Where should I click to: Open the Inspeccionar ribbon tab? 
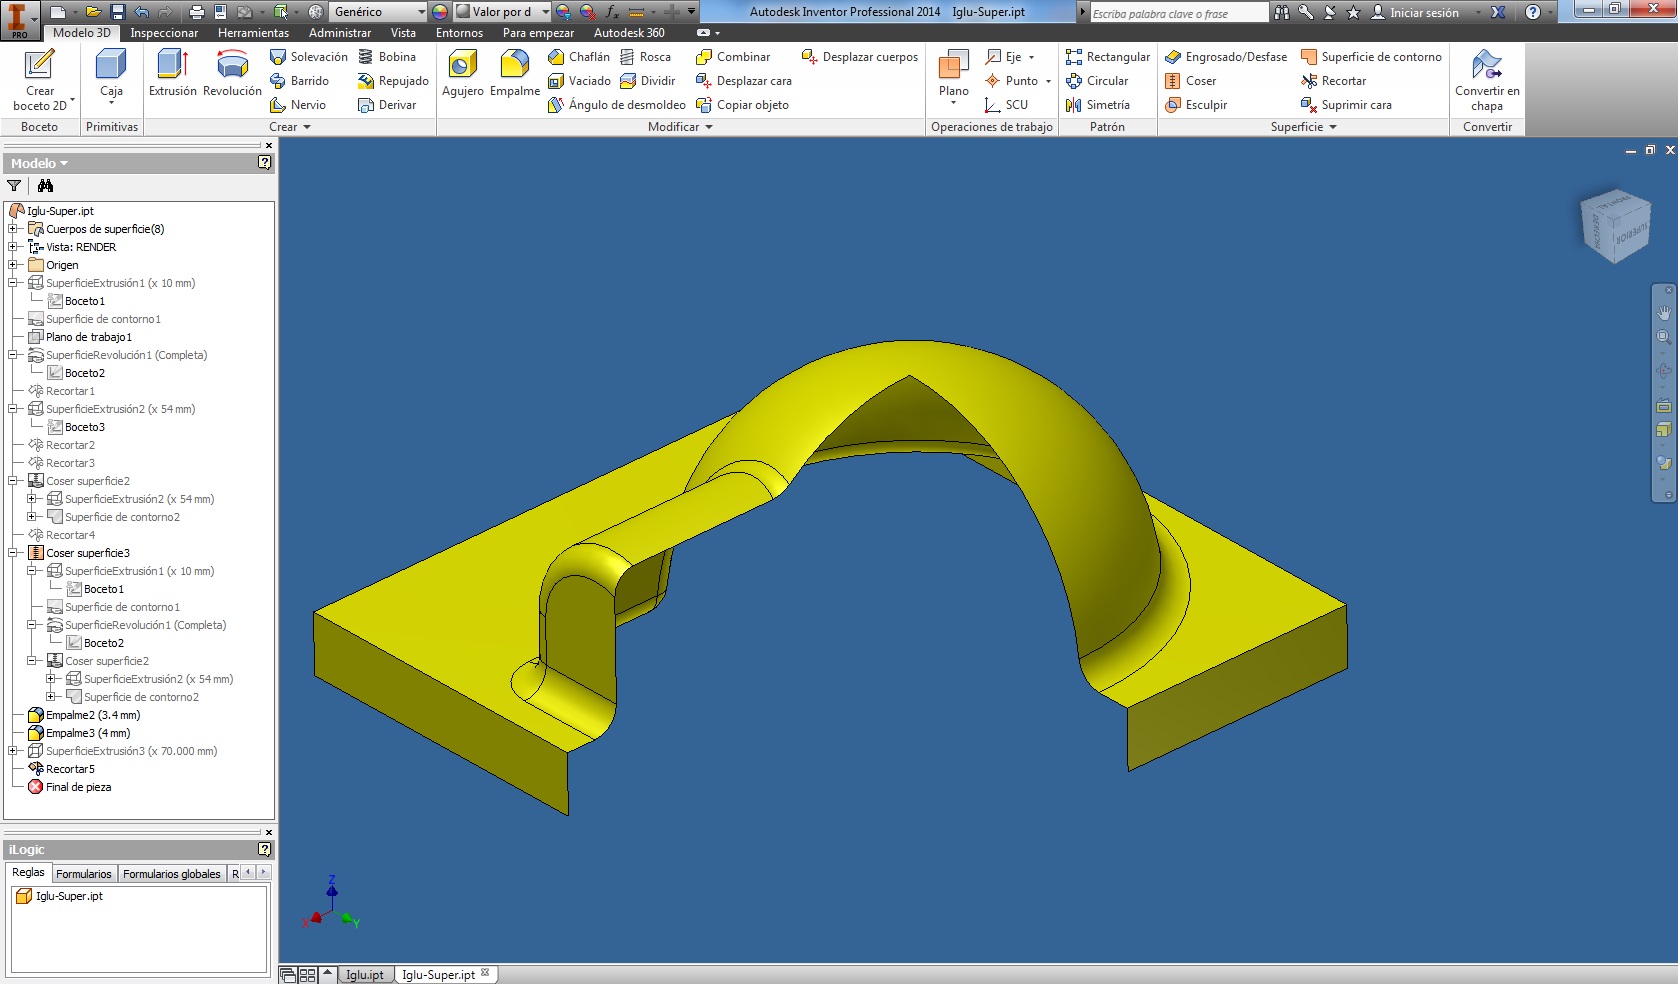(164, 33)
